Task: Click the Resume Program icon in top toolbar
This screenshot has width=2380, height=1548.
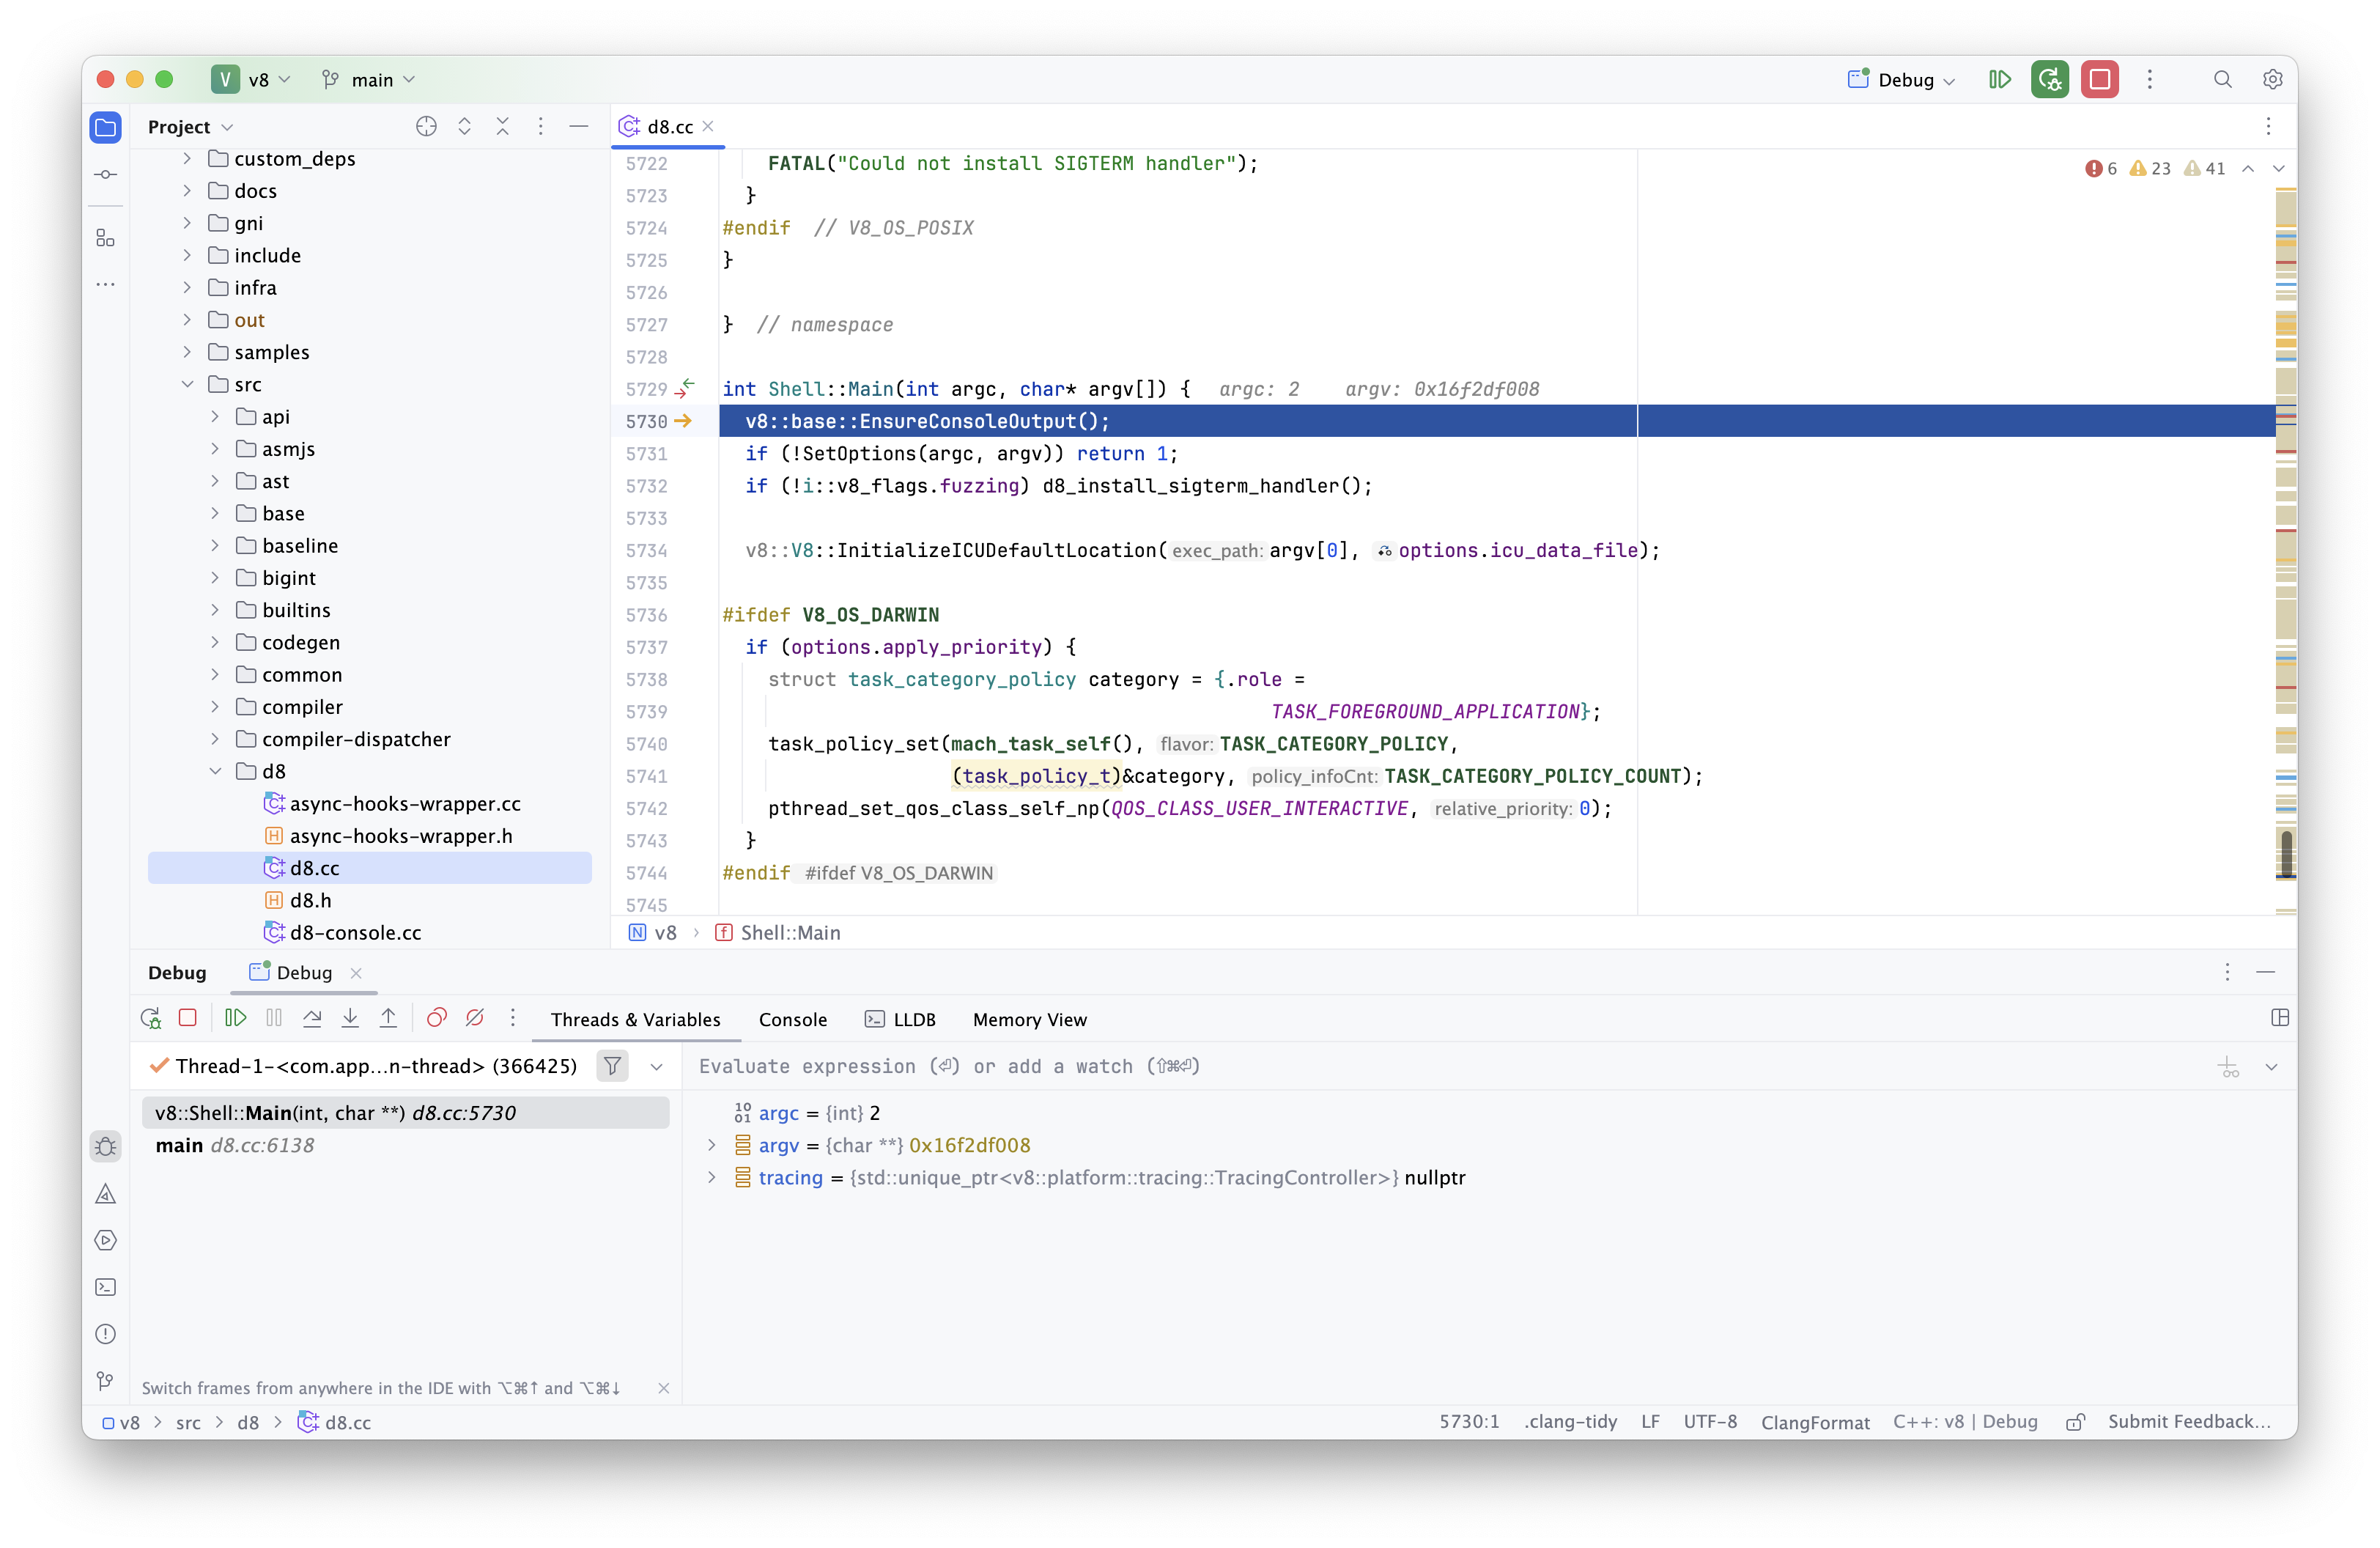Action: click(1999, 80)
